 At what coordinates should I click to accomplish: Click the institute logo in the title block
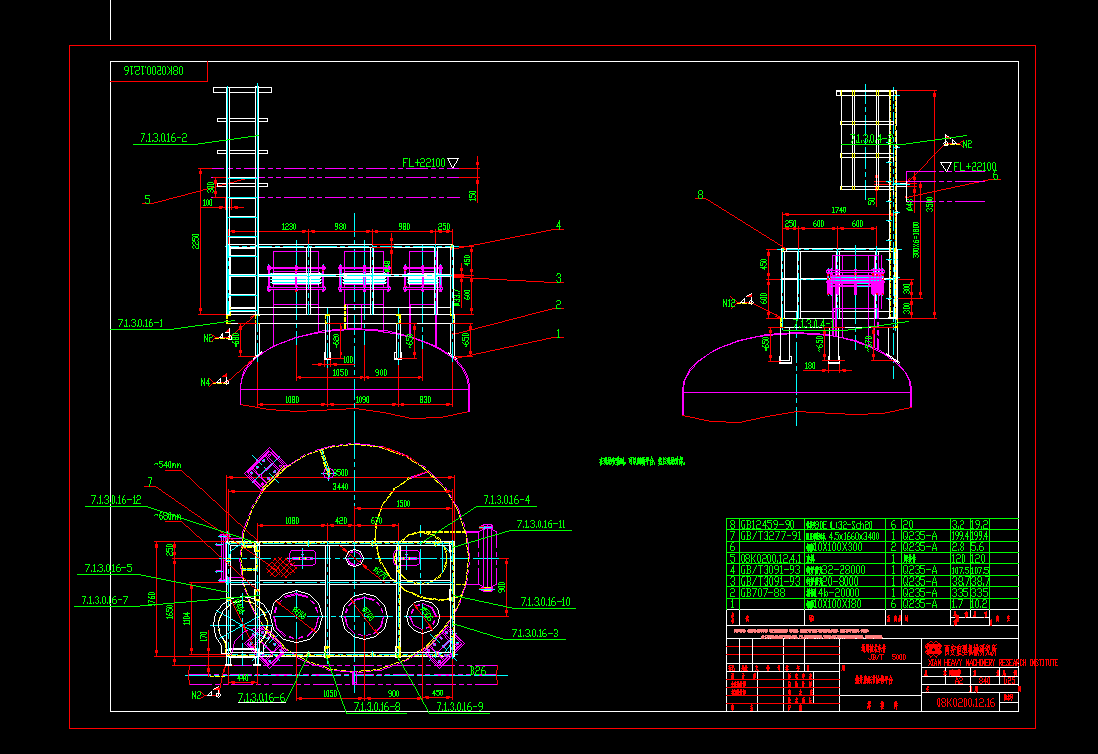coord(933,649)
